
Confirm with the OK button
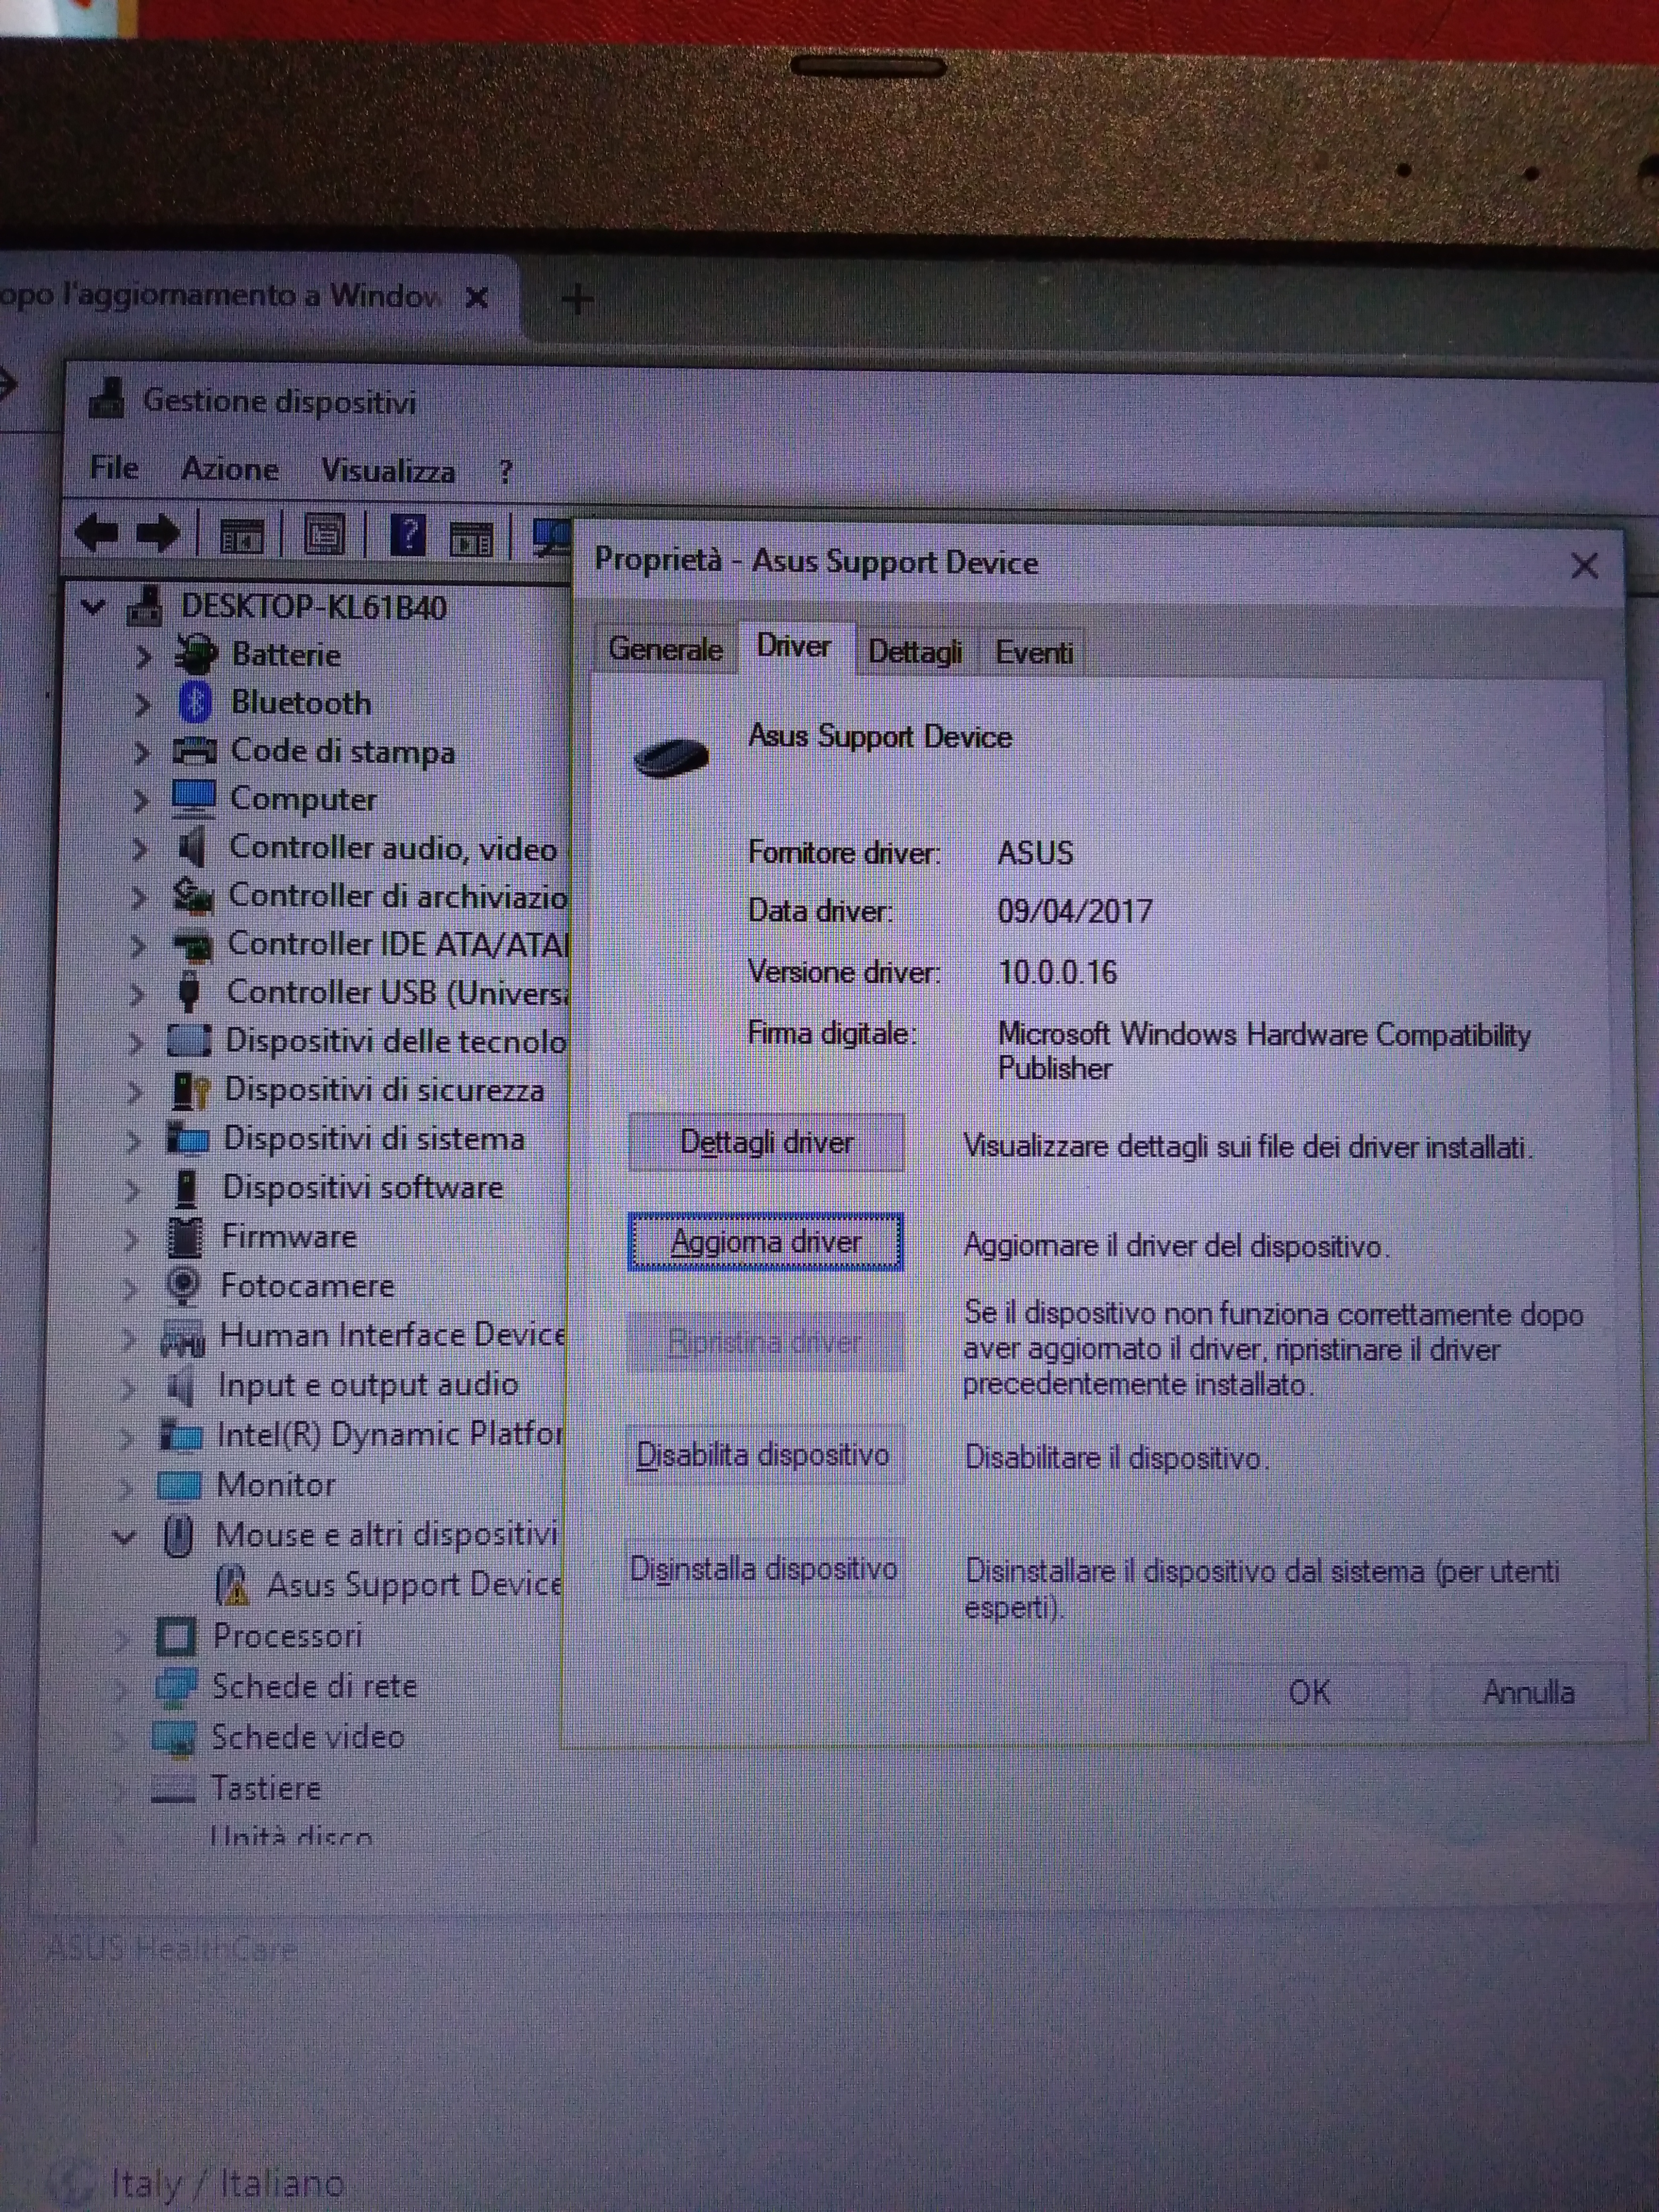point(1309,1692)
